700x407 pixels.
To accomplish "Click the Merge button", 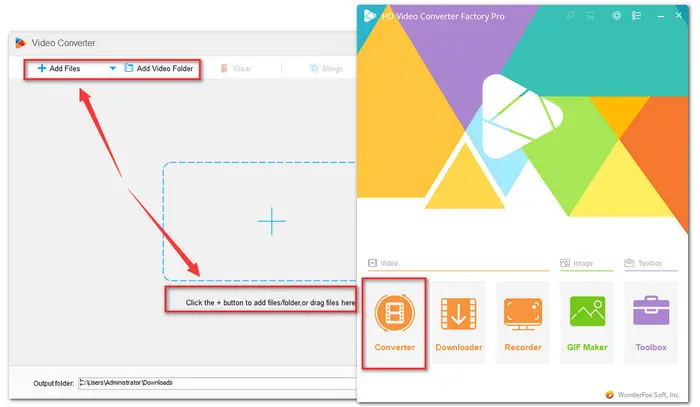I will [x=326, y=68].
